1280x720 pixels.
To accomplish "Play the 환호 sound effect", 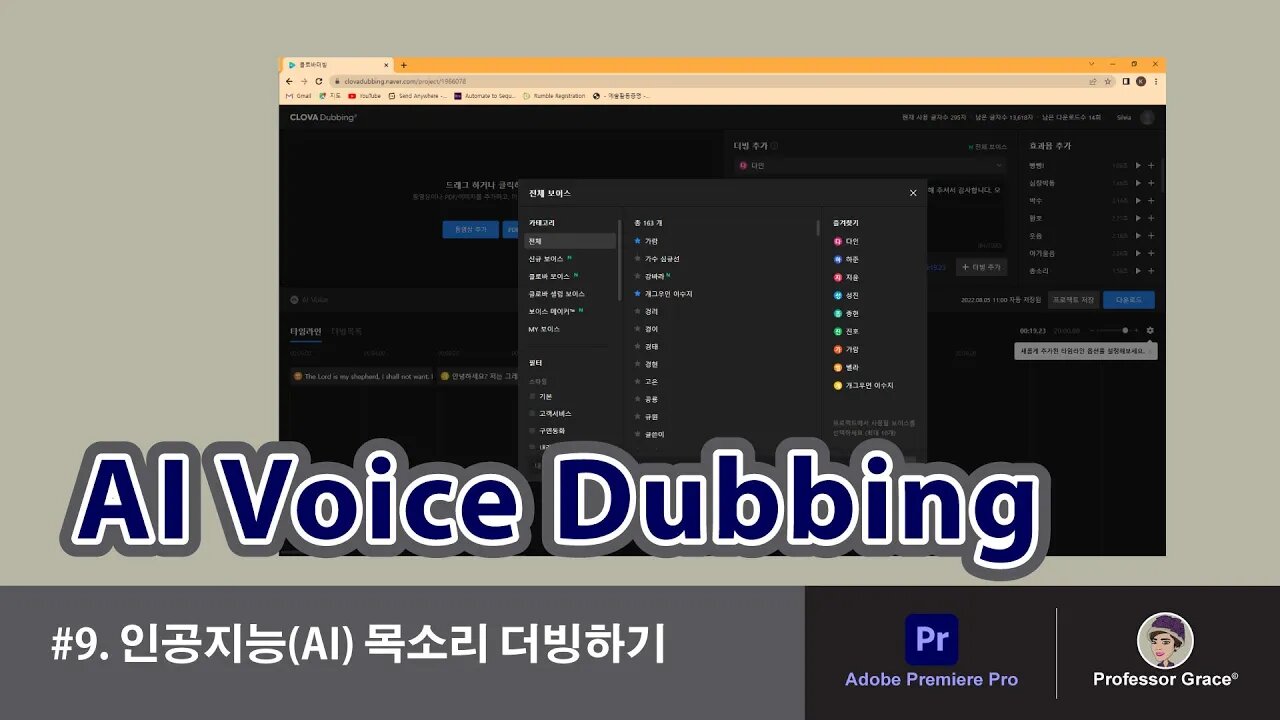I will (x=1139, y=218).
